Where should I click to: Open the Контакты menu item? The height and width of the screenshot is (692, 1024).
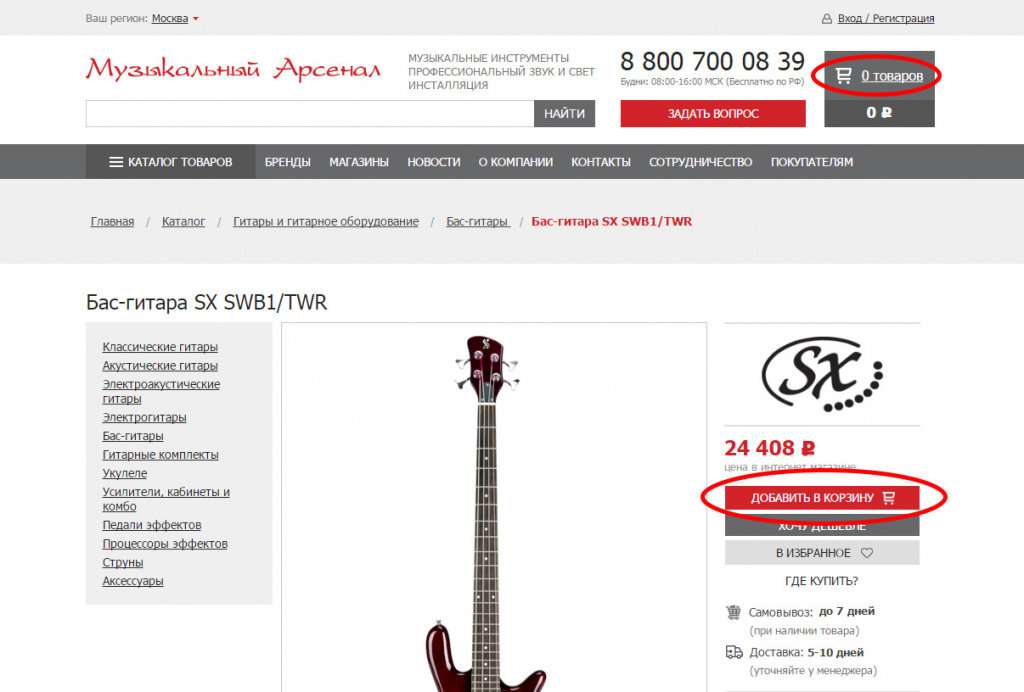click(x=601, y=162)
